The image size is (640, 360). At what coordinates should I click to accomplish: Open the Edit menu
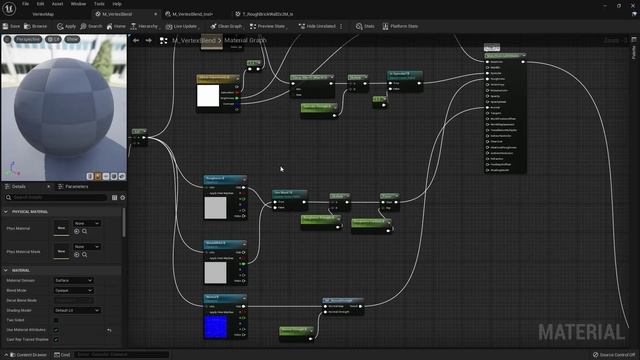[x=40, y=4]
